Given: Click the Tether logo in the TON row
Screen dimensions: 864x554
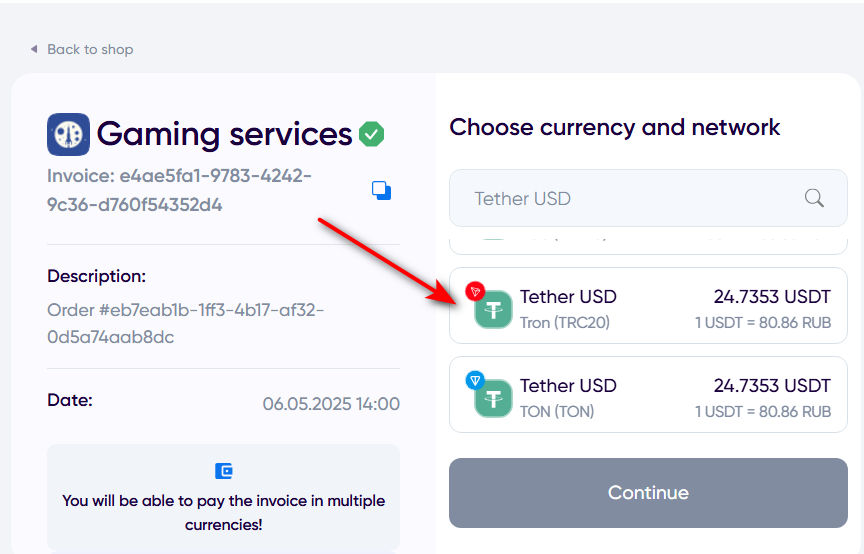Looking at the screenshot, I should pos(493,398).
